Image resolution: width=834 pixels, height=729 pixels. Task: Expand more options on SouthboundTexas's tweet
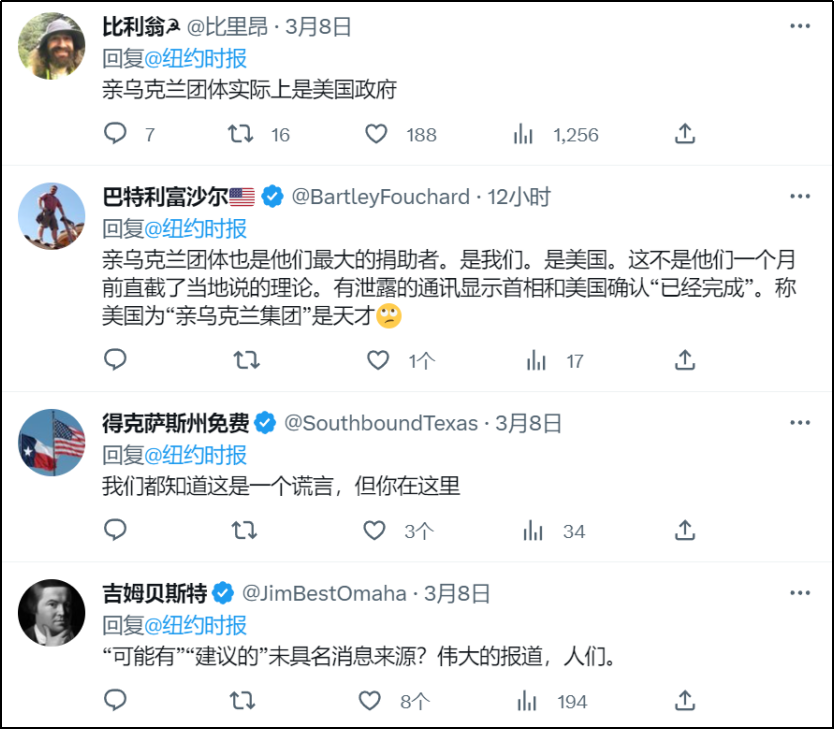click(799, 423)
